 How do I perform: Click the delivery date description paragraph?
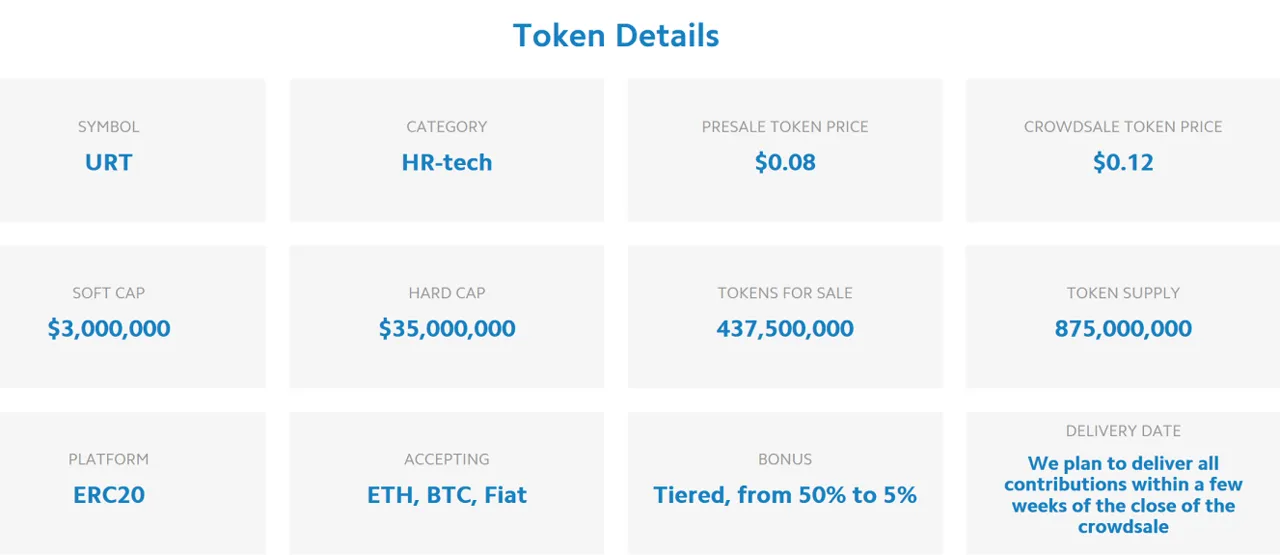coord(1123,495)
